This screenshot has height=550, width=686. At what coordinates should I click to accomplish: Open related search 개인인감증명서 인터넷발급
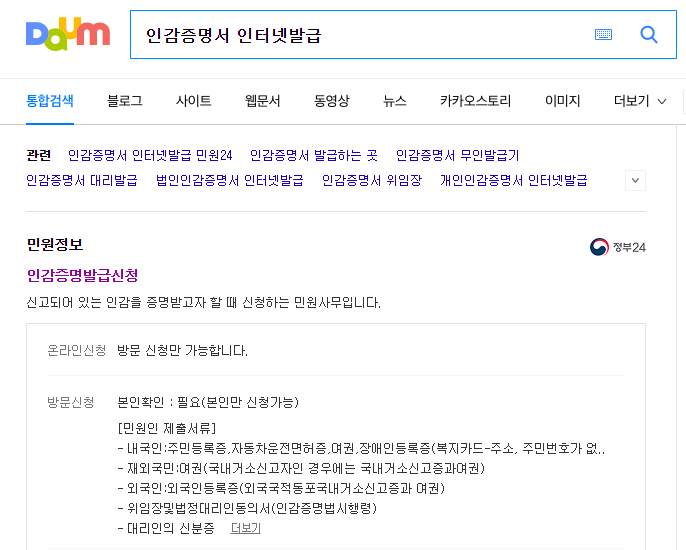point(514,180)
